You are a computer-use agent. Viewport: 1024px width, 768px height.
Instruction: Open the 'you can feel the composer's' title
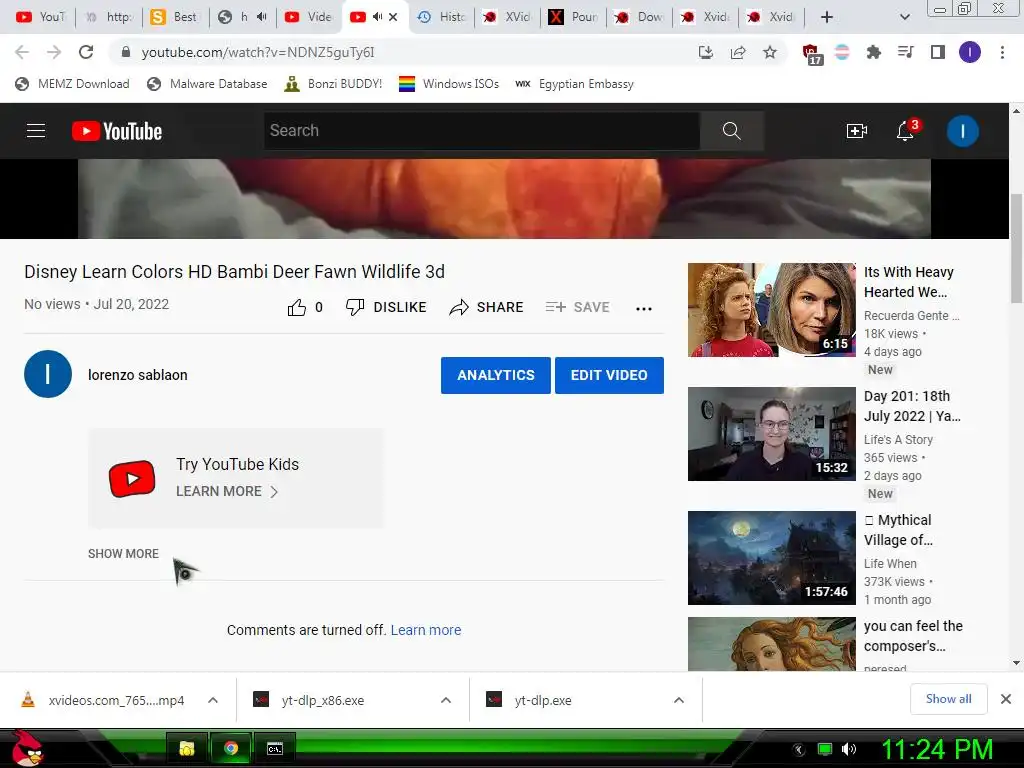pyautogui.click(x=913, y=636)
